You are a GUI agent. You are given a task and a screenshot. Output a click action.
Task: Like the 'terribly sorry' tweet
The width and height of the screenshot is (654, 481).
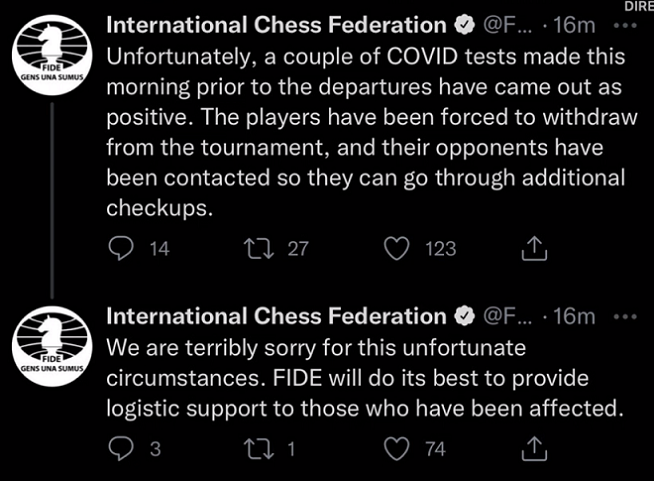398,449
